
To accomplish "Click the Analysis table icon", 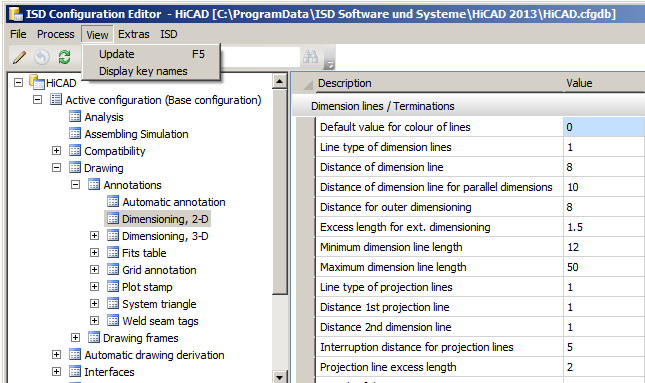I will point(75,117).
